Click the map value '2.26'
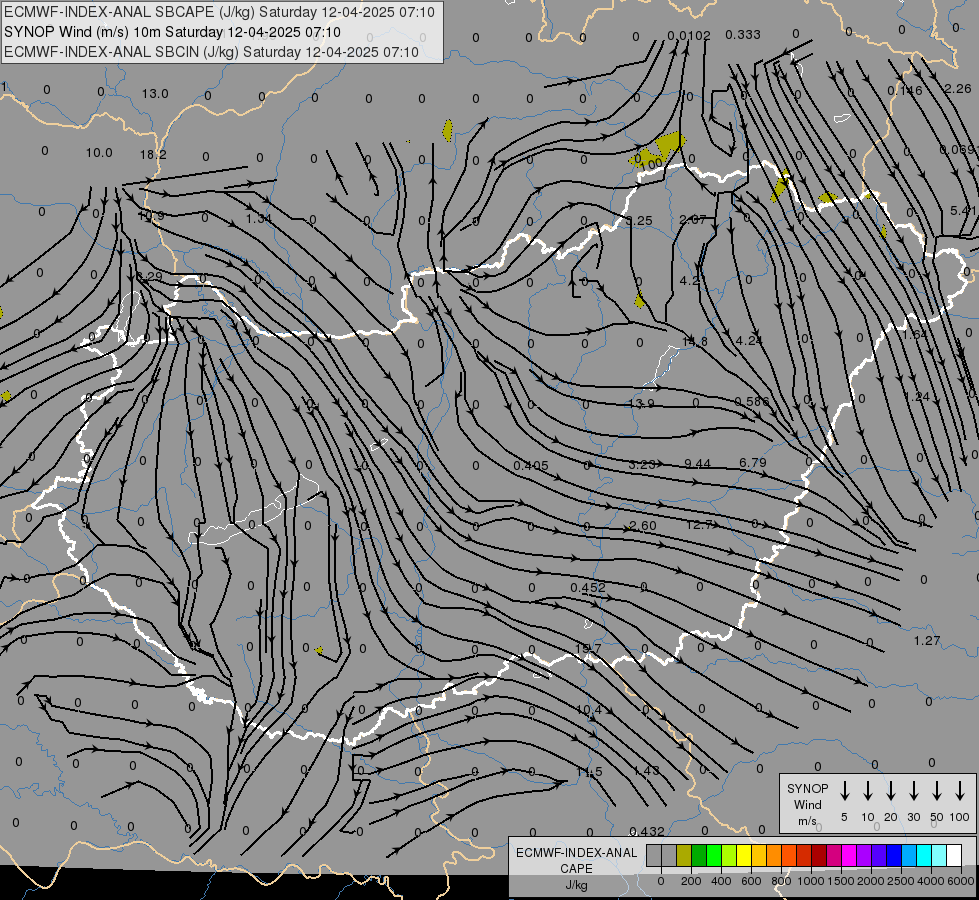This screenshot has width=979, height=900. pyautogui.click(x=958, y=89)
